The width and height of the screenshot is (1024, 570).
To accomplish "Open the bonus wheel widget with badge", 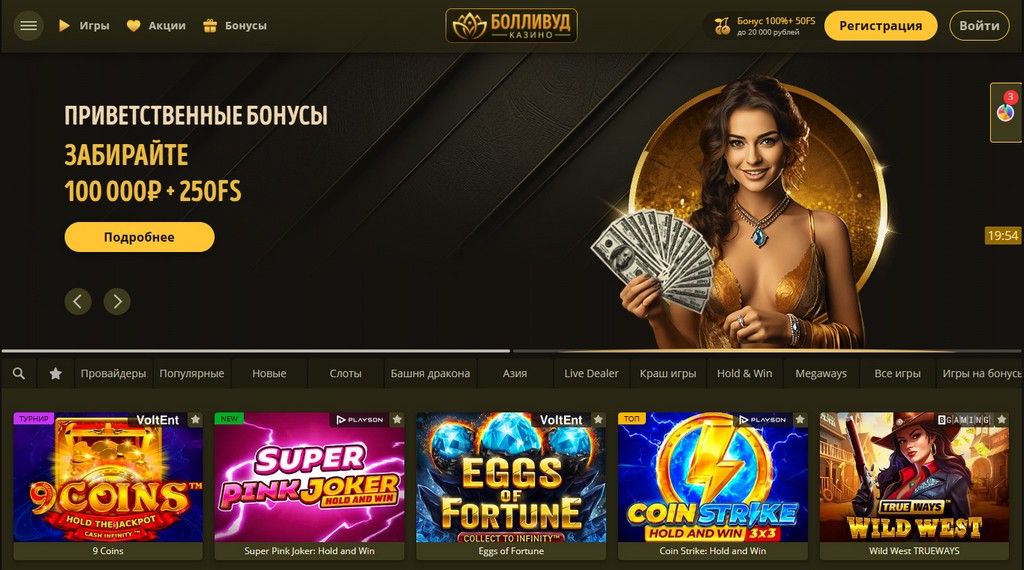I will (1006, 112).
